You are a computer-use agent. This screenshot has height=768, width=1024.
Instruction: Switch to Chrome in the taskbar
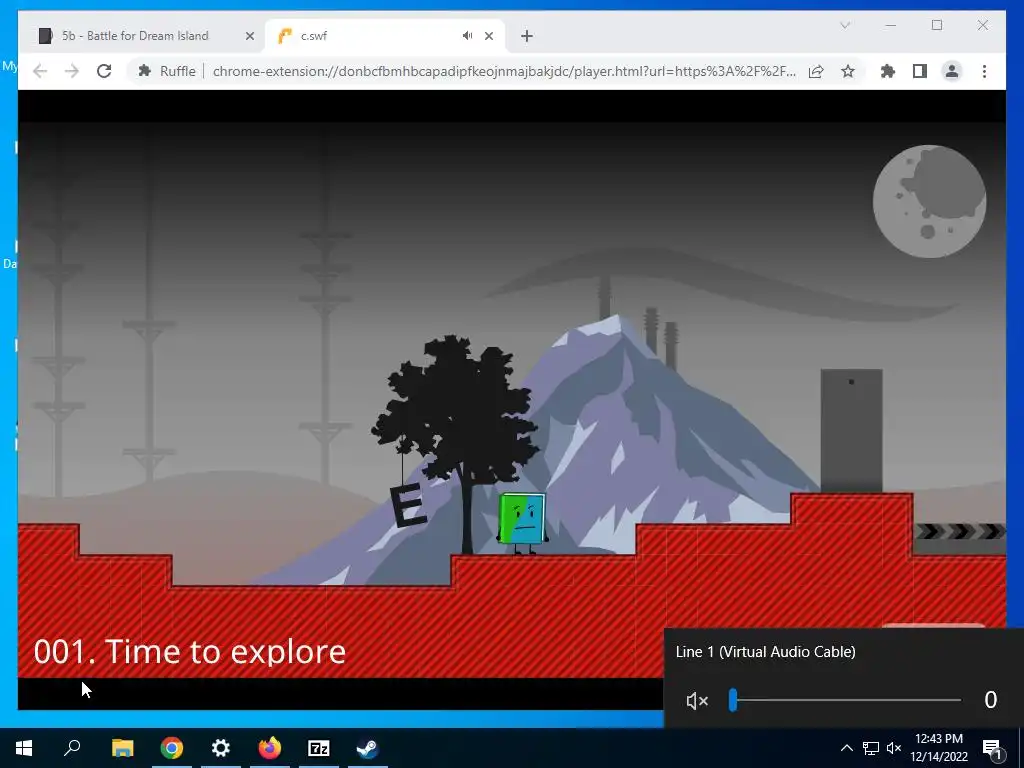tap(172, 748)
